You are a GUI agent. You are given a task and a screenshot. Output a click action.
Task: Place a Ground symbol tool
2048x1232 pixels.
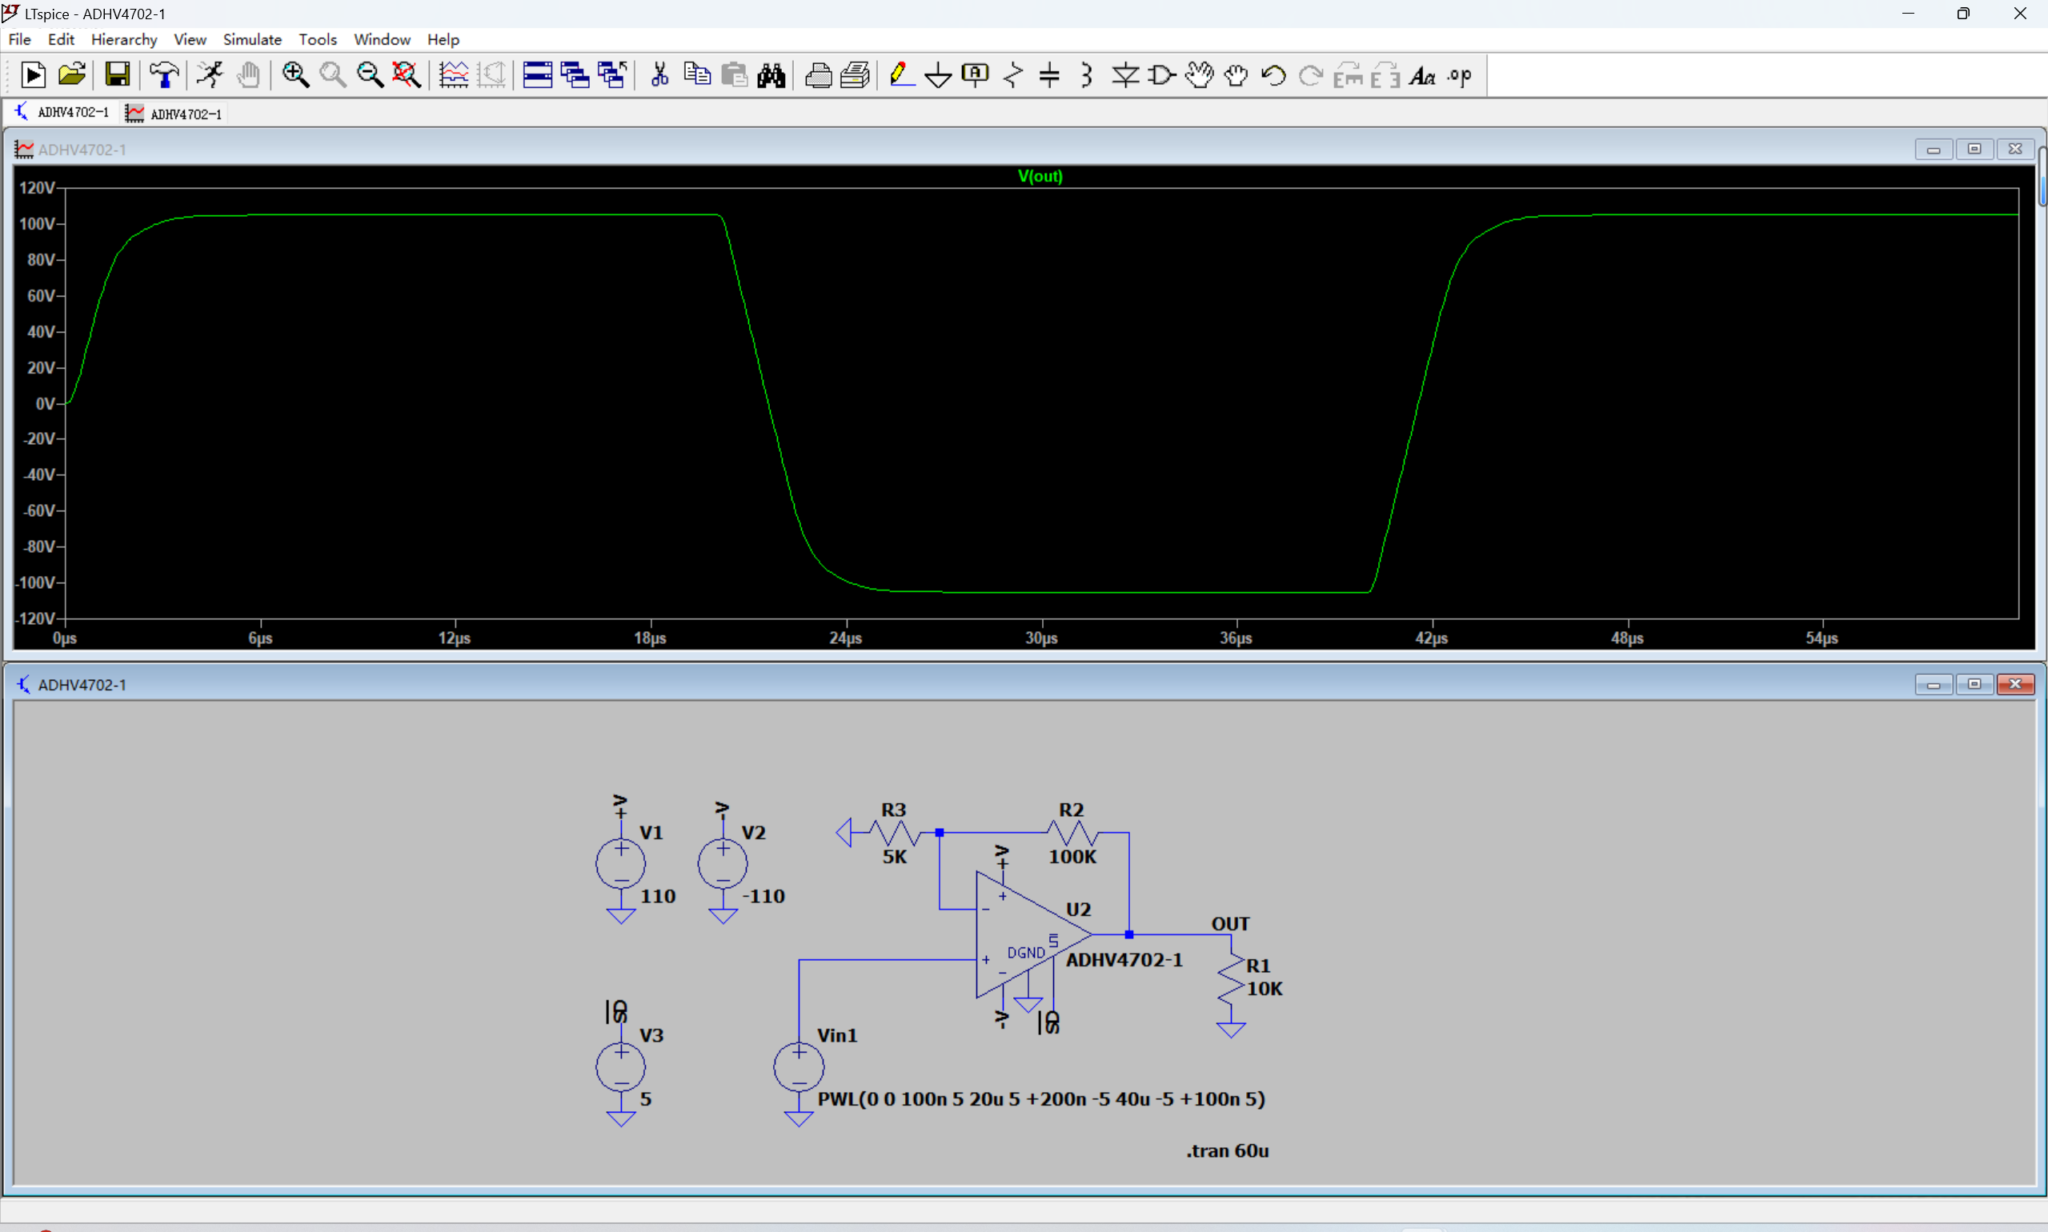click(937, 75)
